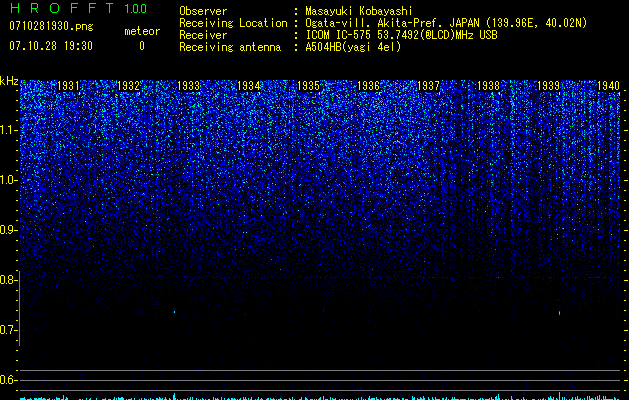Click the "Observer" label
The height and width of the screenshot is (400, 629).
(x=203, y=11)
